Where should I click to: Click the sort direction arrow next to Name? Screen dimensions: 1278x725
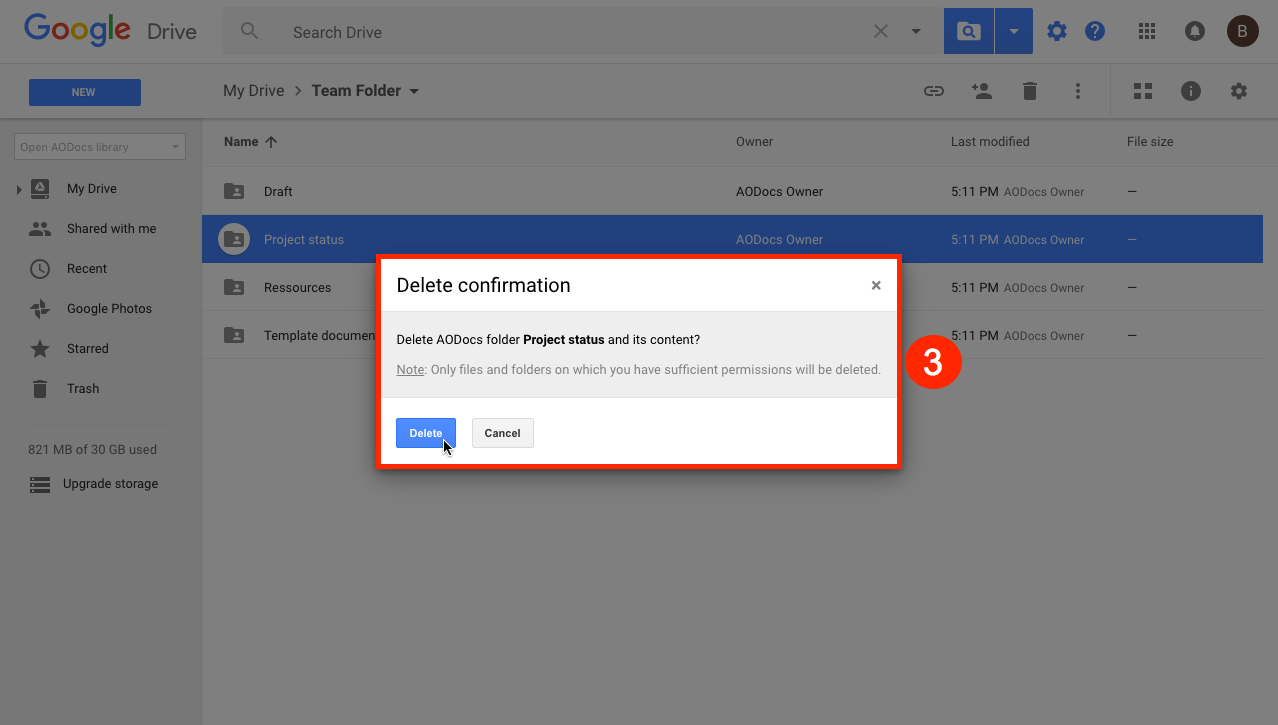pyautogui.click(x=271, y=142)
